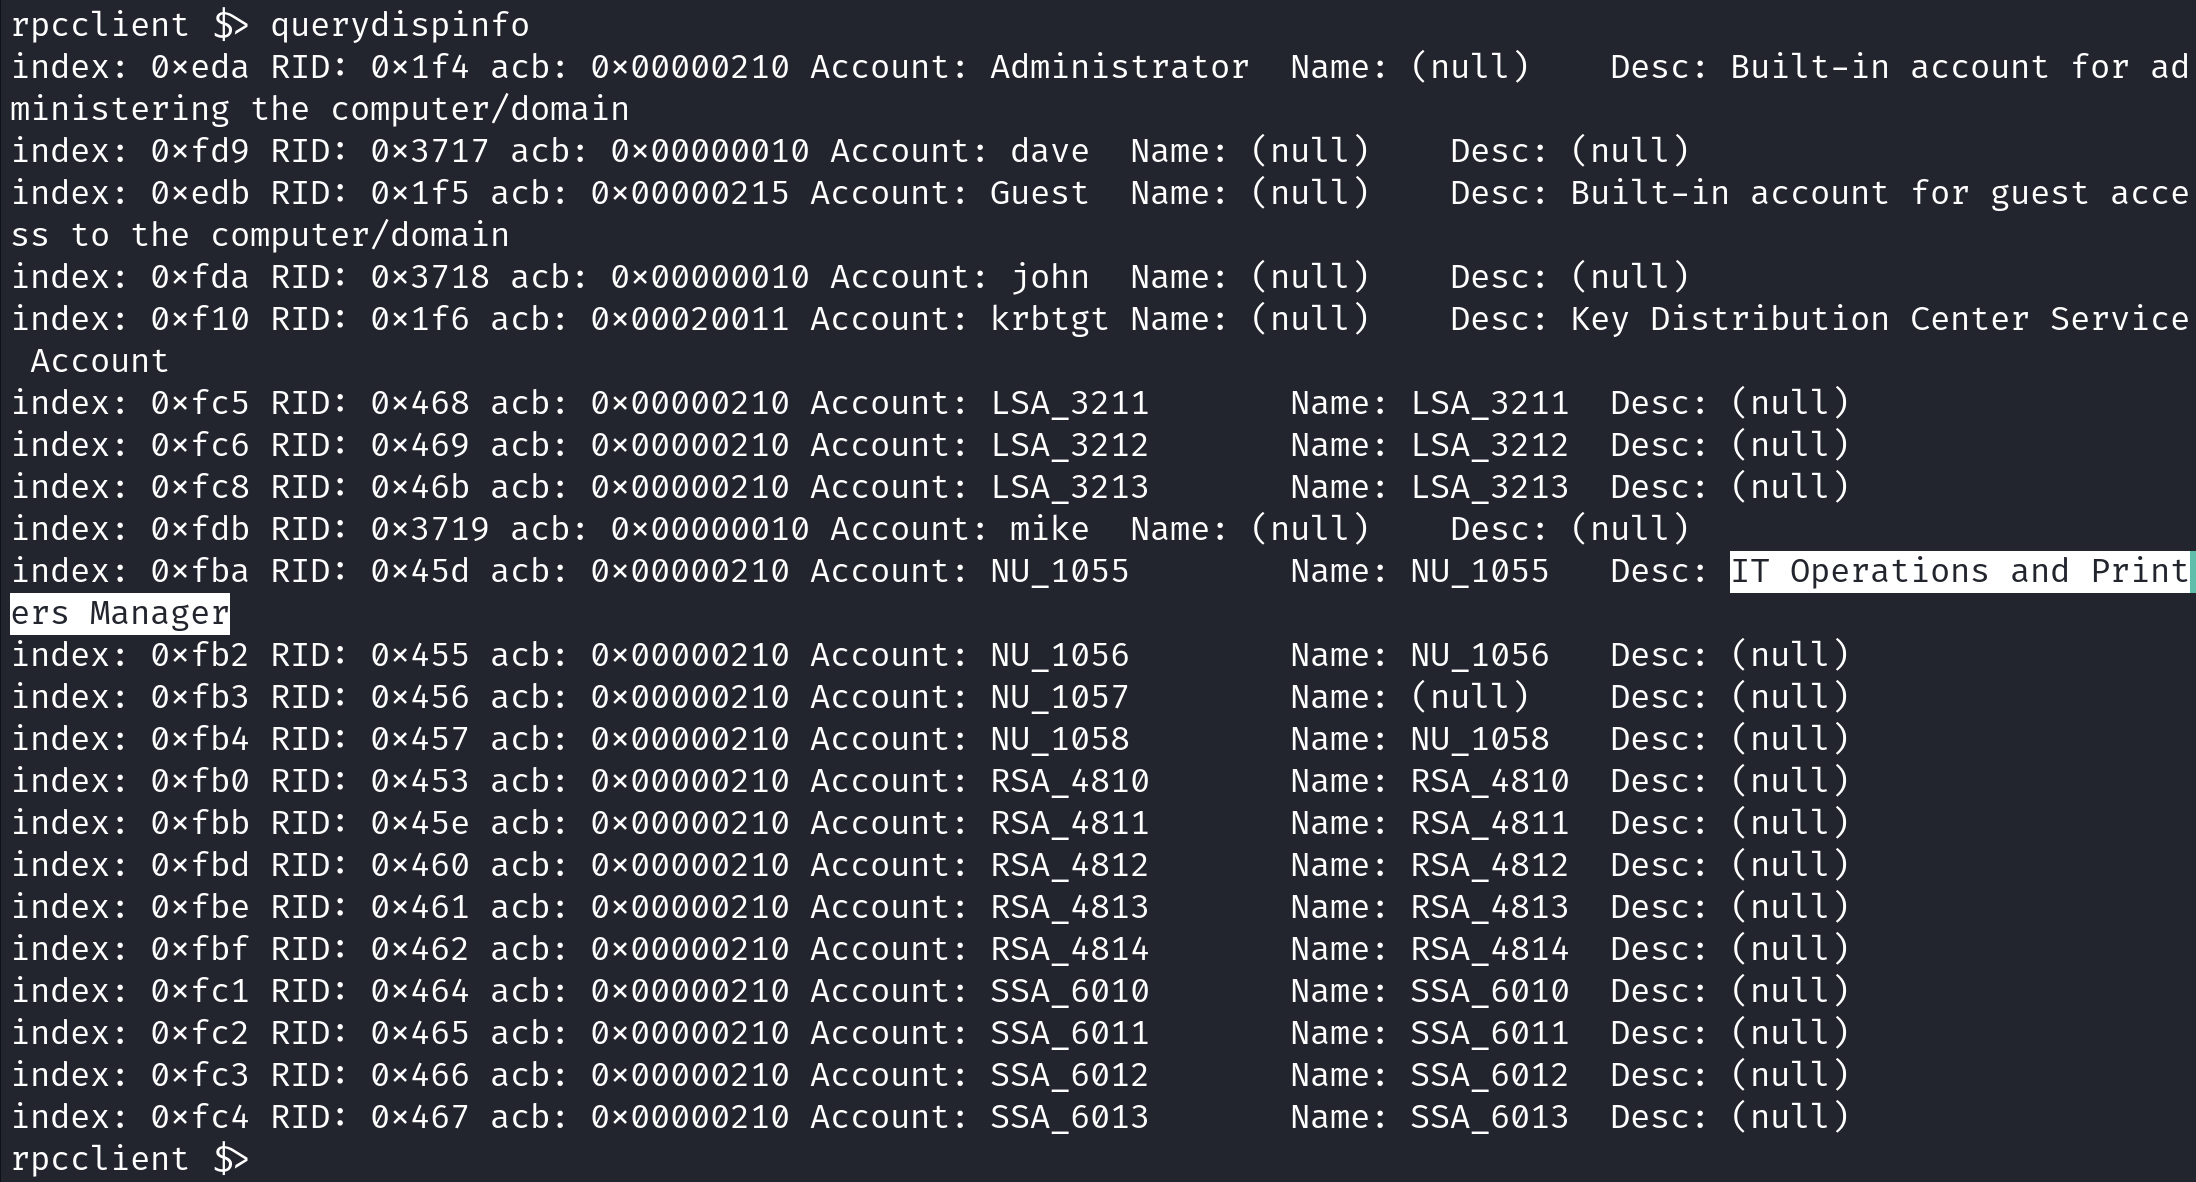
Task: Click the acb value 0x00020011
Action: point(690,319)
